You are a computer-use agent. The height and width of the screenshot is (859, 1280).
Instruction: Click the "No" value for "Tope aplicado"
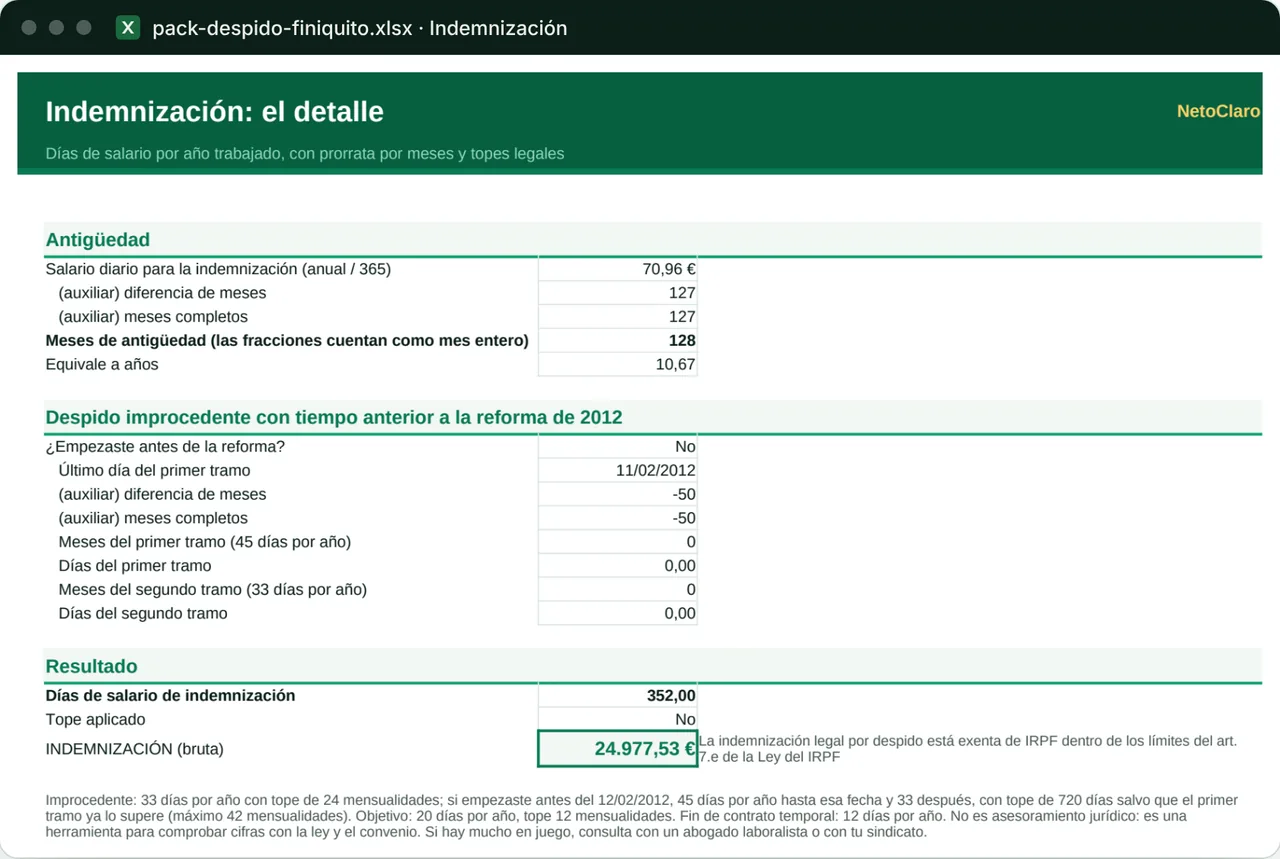(617, 720)
